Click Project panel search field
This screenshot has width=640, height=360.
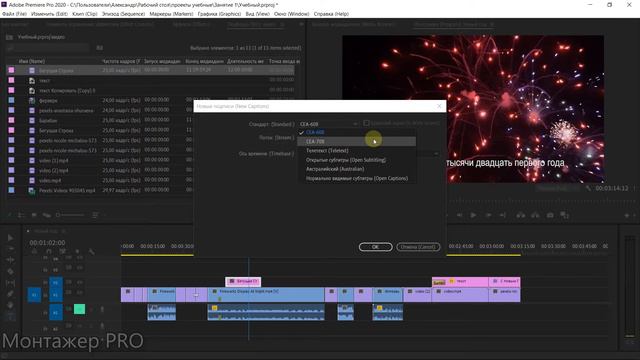point(47,48)
